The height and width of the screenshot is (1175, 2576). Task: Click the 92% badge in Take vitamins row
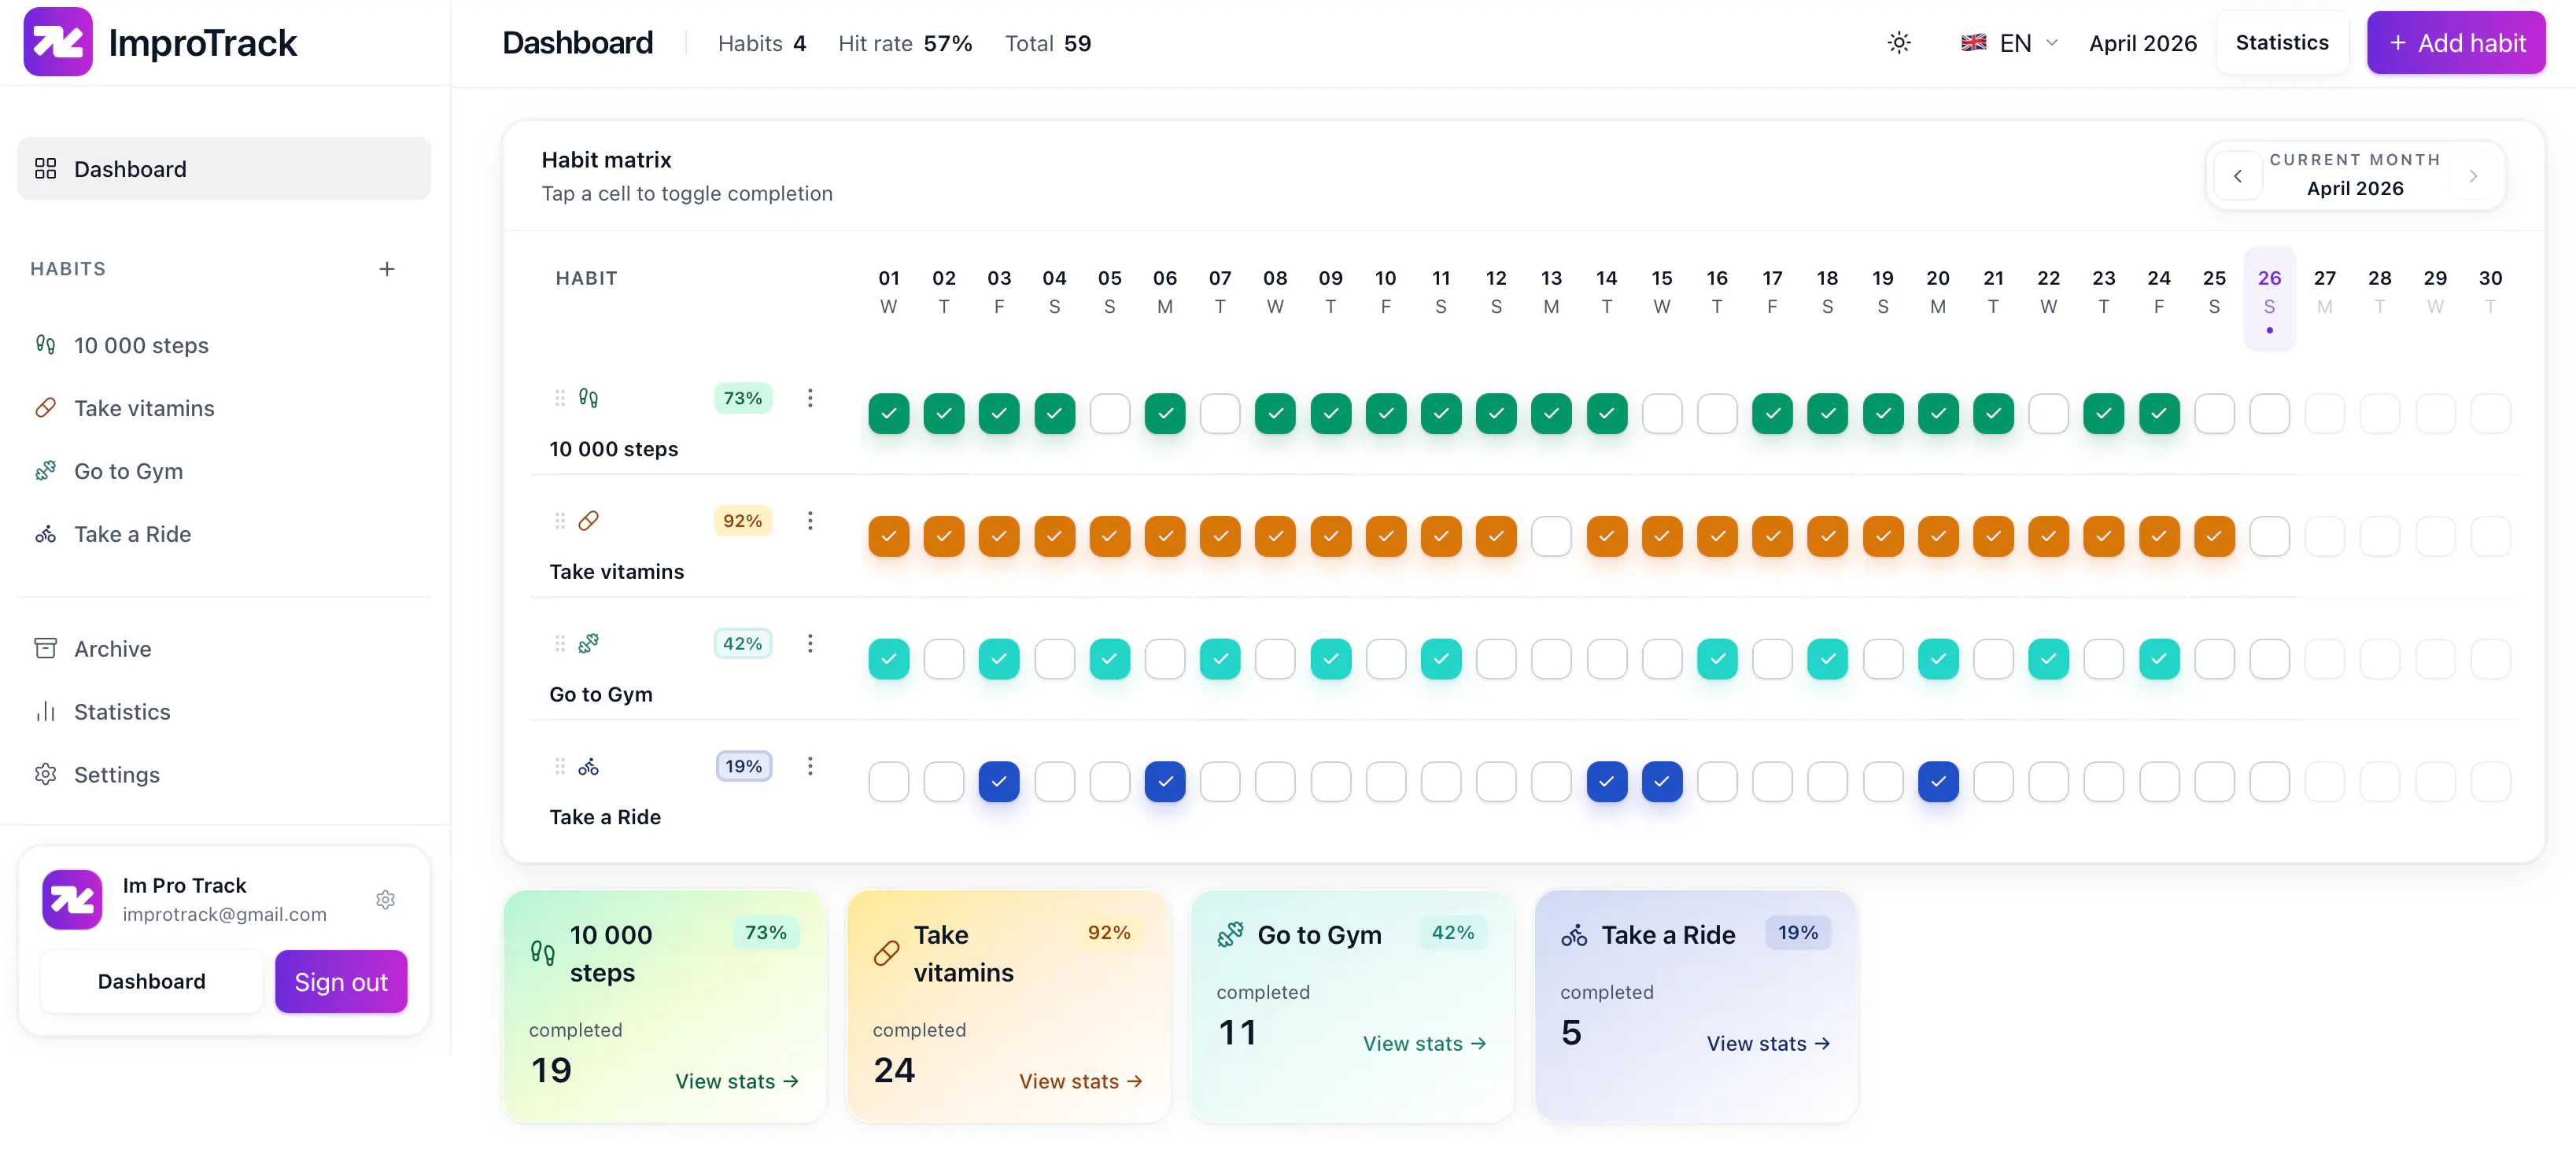[x=743, y=520]
